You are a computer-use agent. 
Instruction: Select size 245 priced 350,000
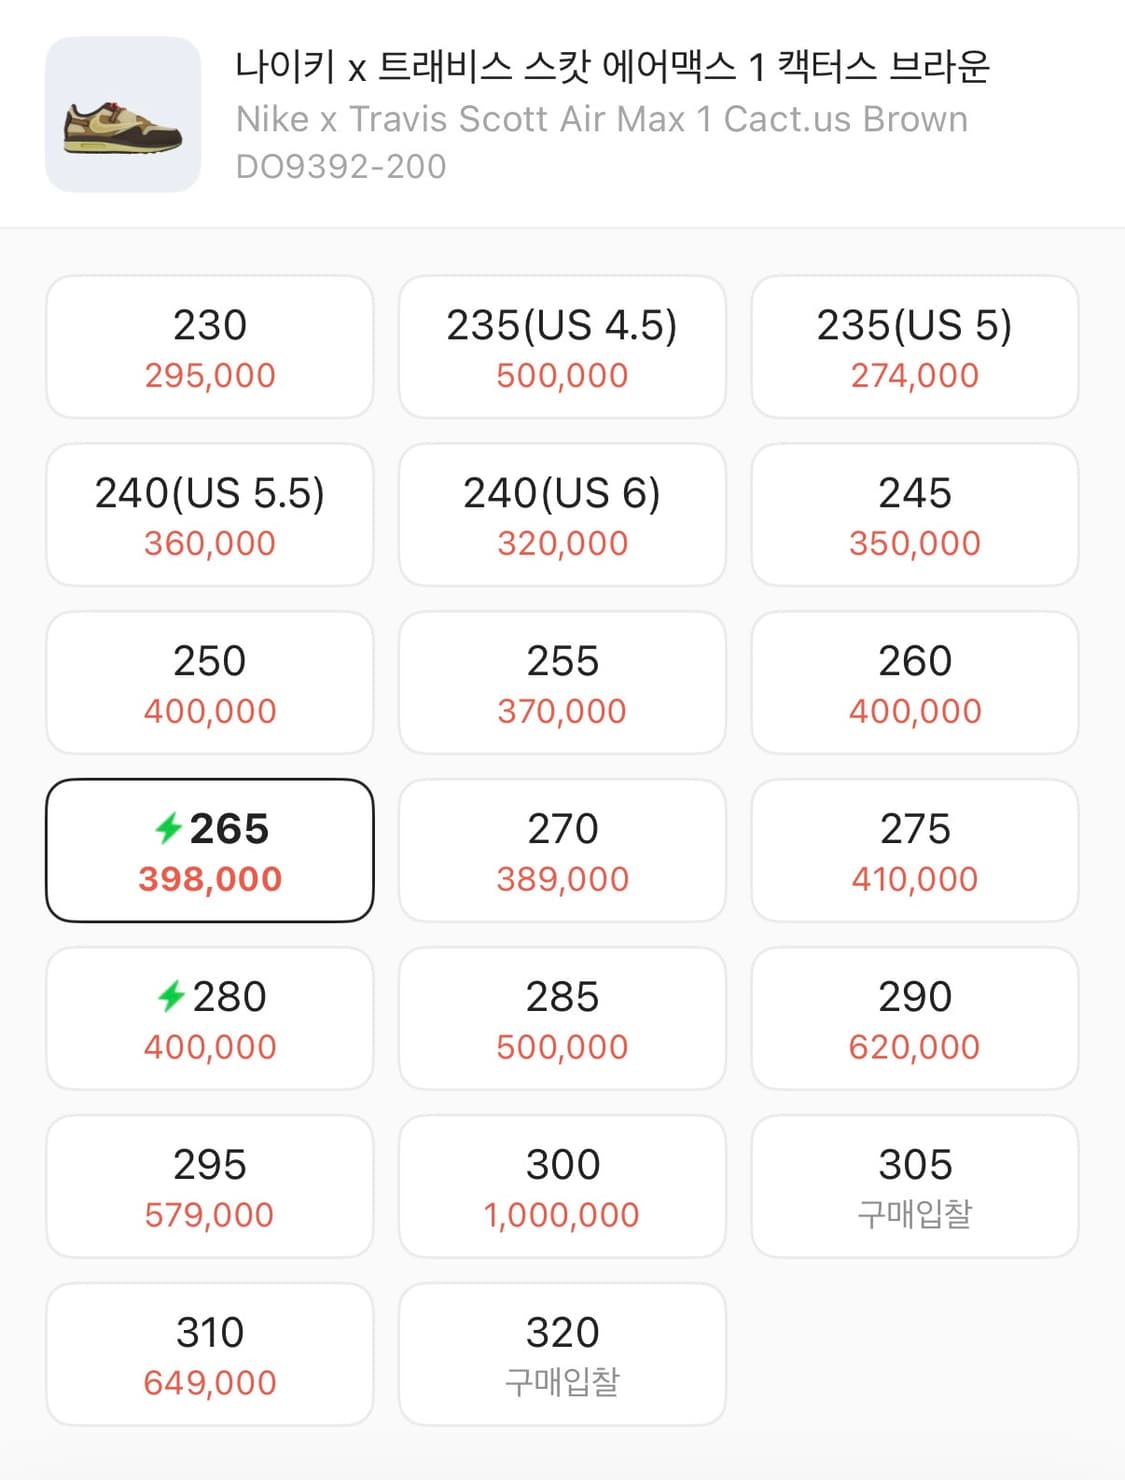pos(914,515)
